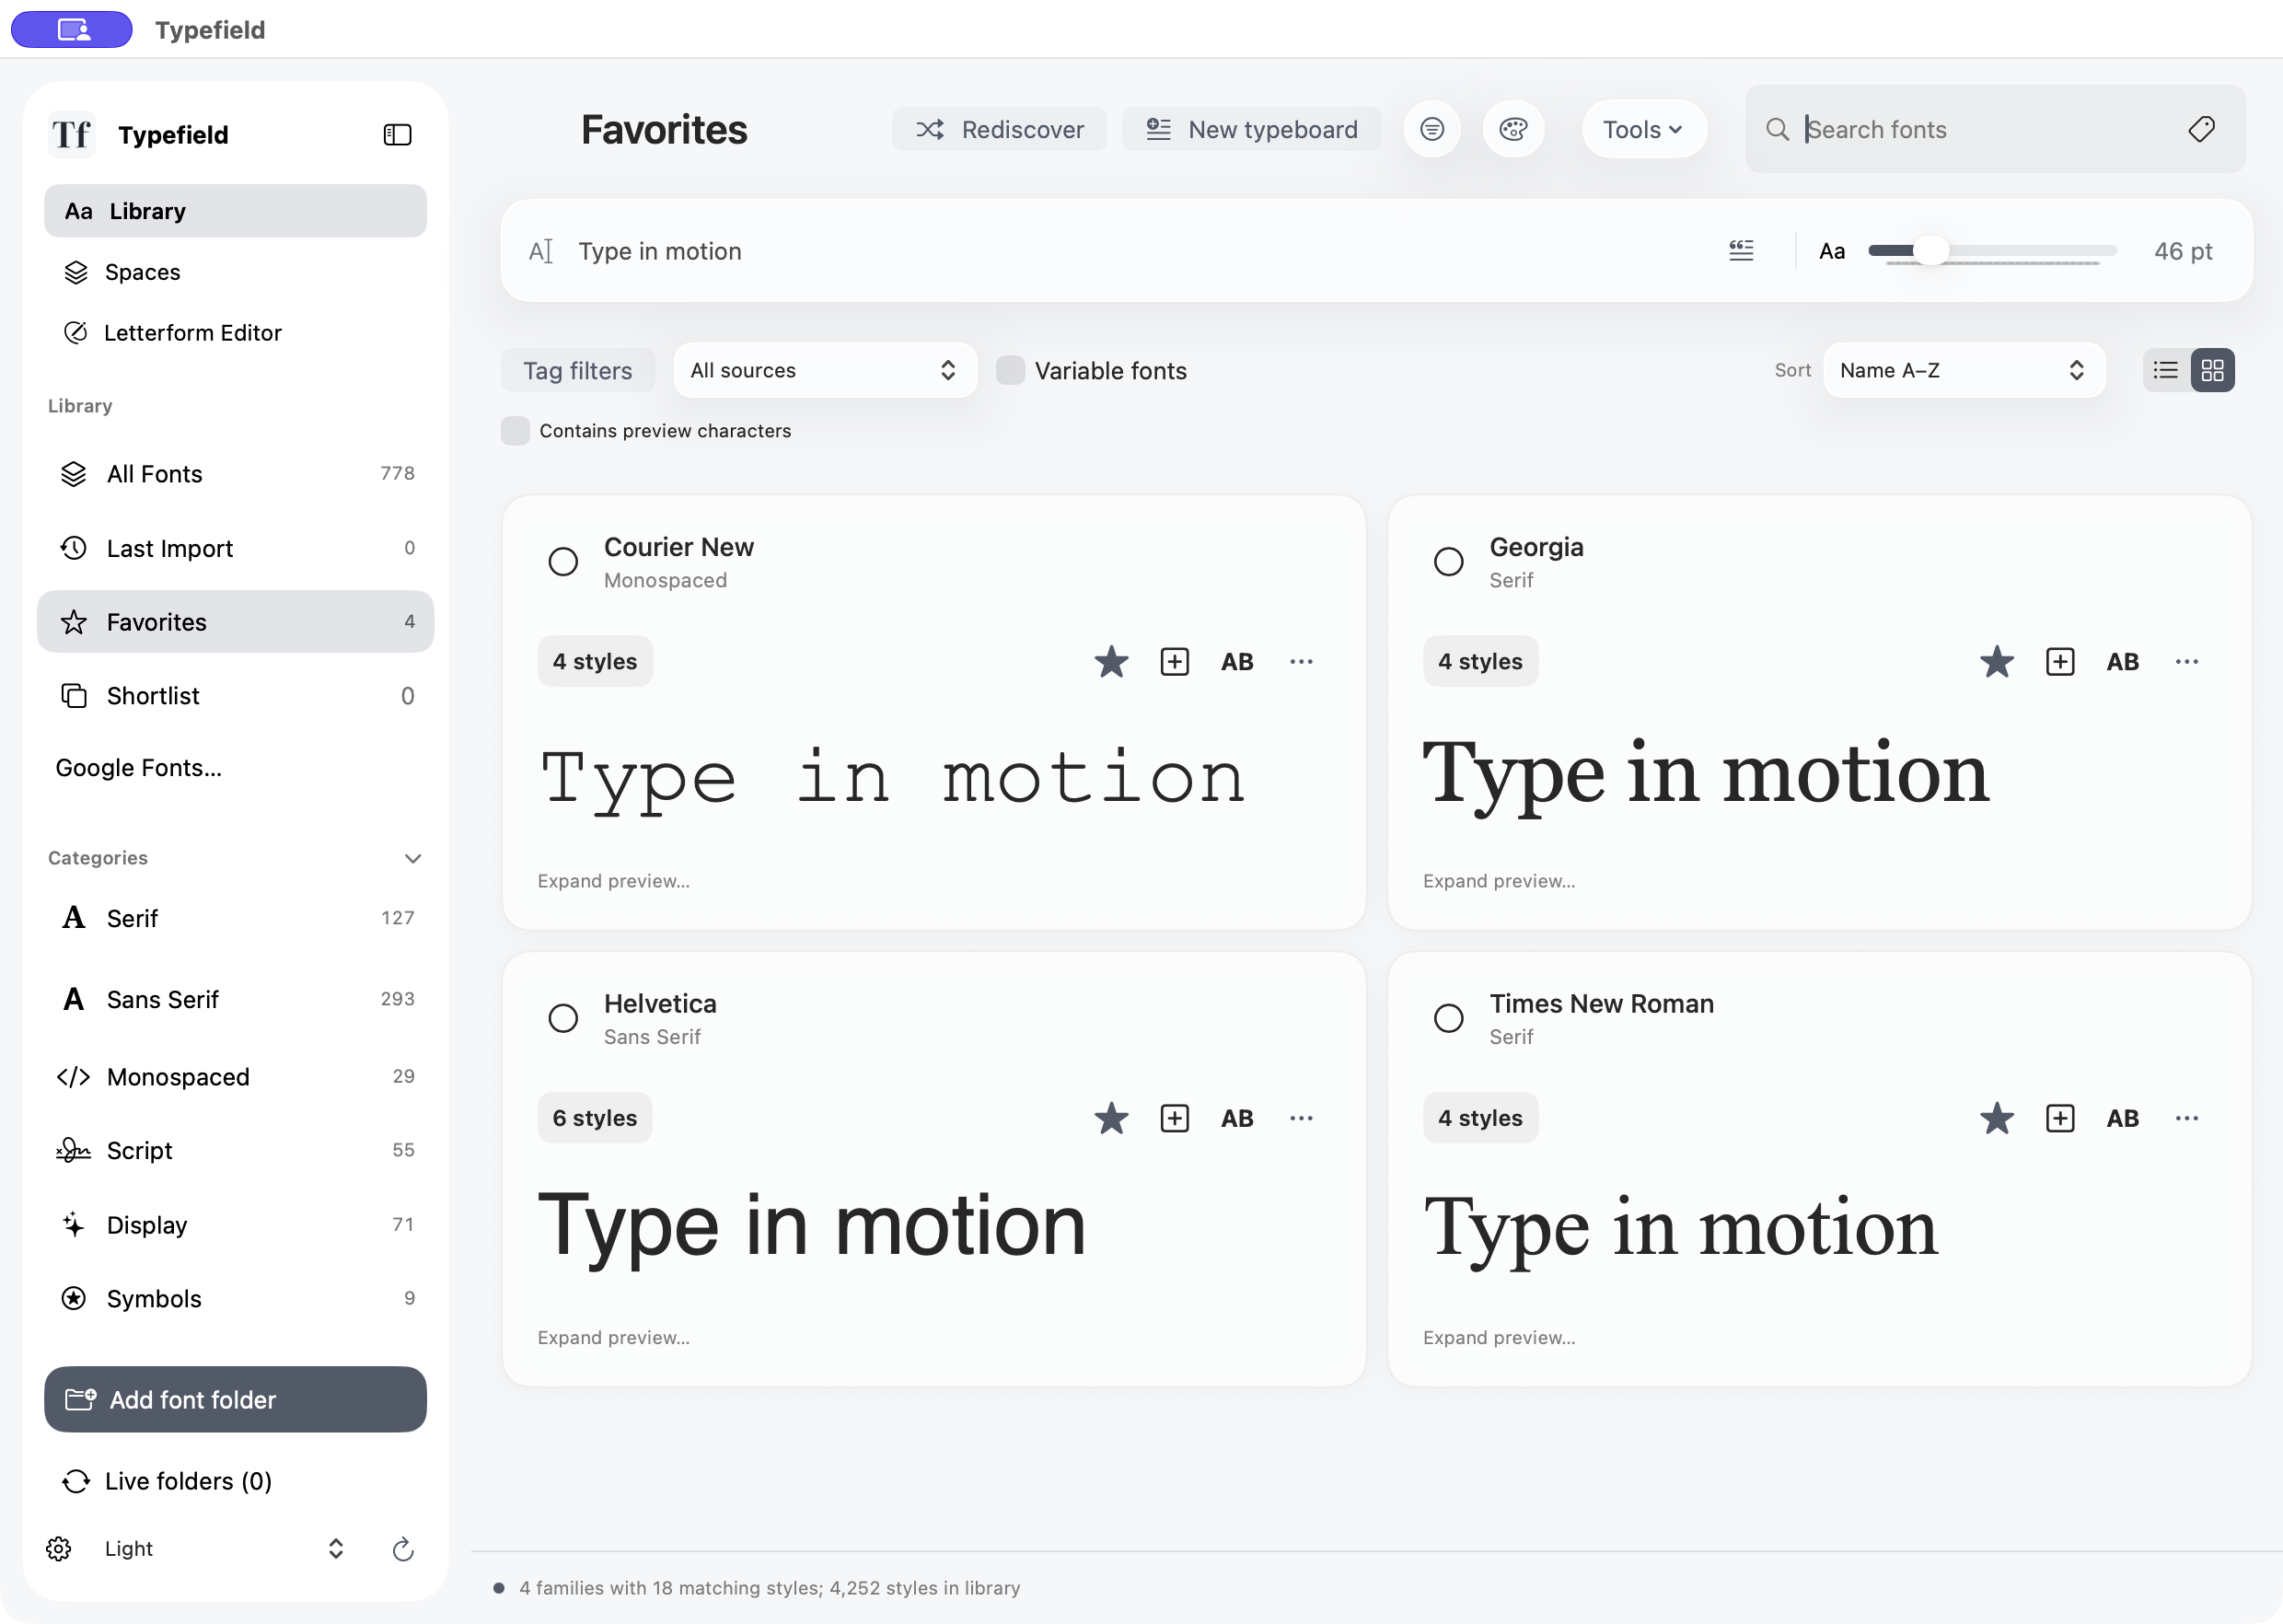Select Courier New radio circle

coord(563,562)
